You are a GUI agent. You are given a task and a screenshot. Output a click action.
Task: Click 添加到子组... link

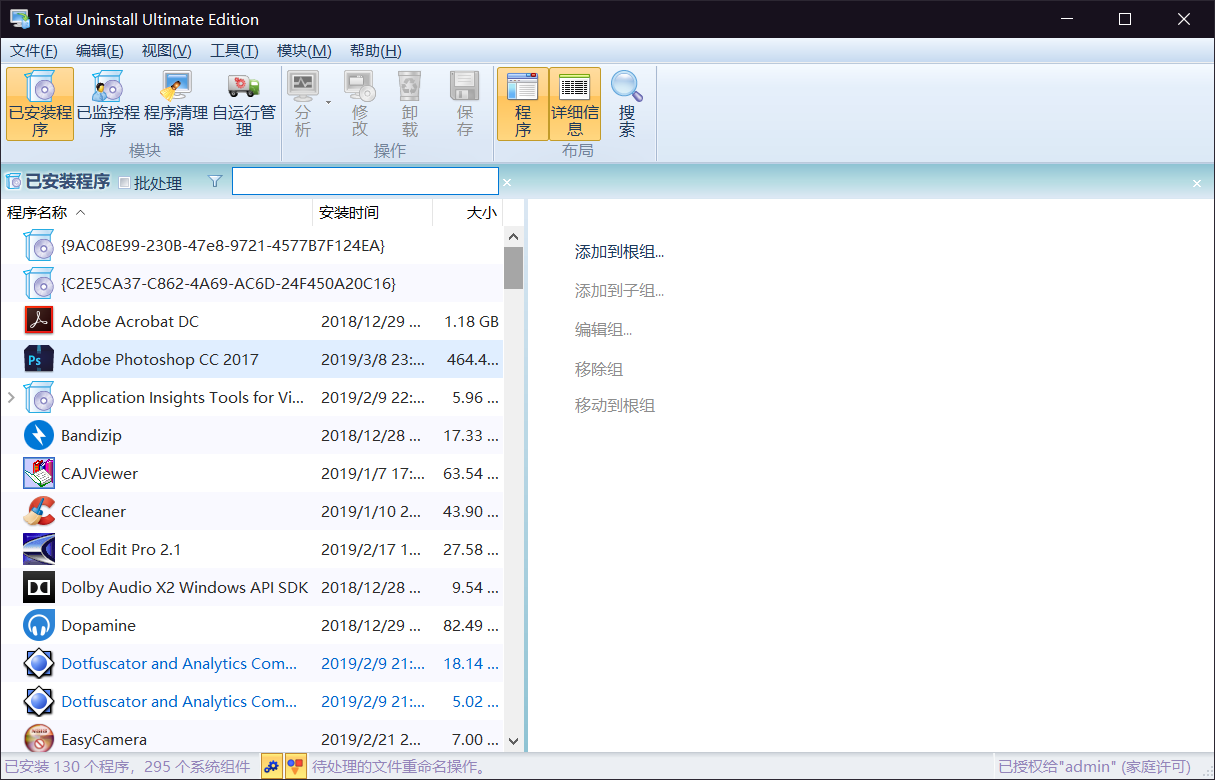[619, 291]
